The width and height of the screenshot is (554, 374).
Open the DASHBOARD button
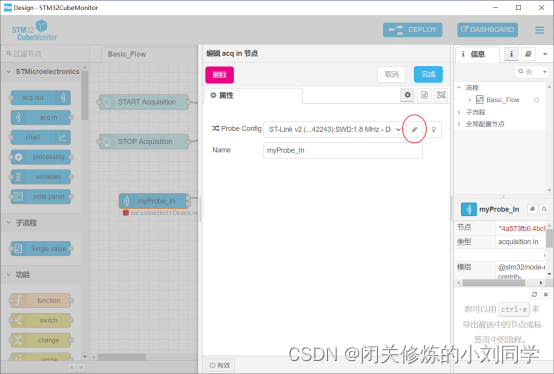tap(488, 30)
